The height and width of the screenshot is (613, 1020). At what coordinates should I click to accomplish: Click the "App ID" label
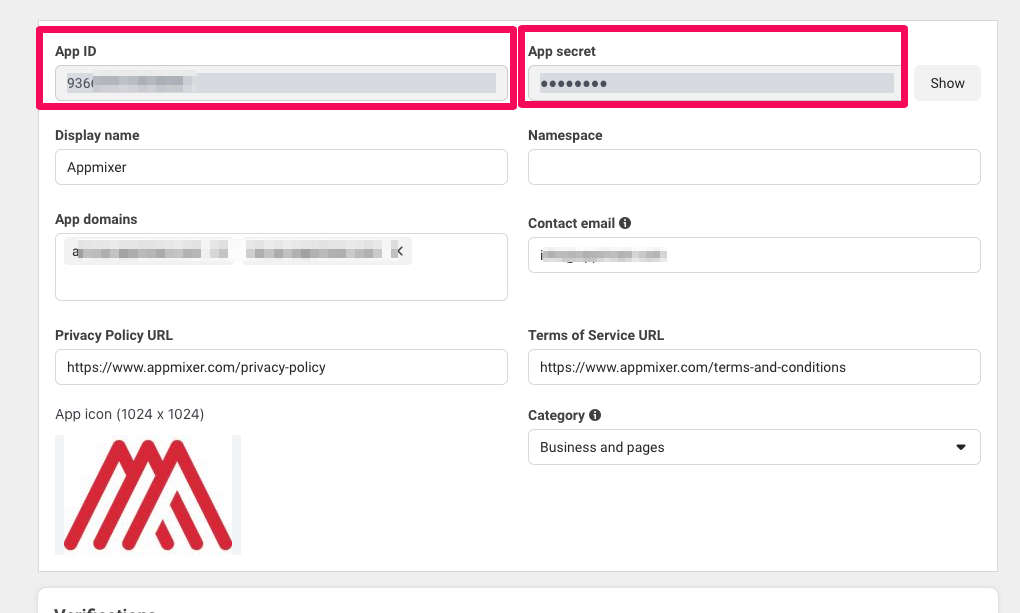tap(76, 51)
